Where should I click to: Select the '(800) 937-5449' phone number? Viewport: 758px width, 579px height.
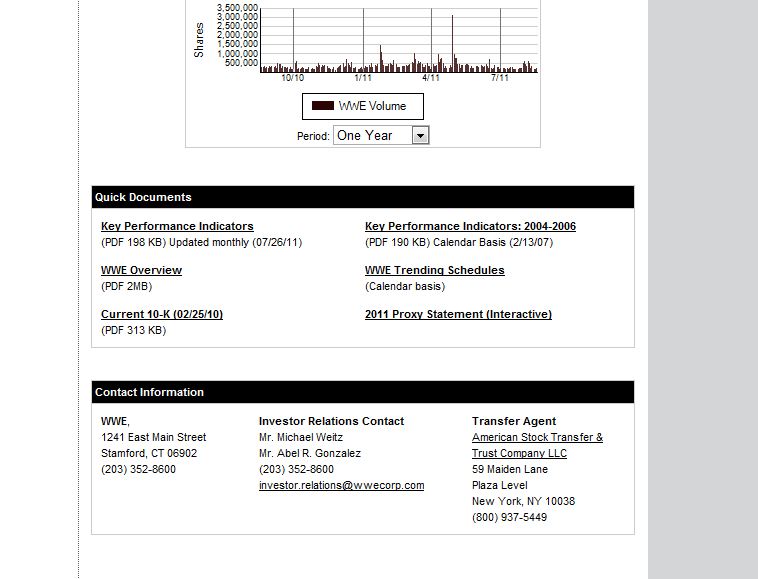point(510,517)
